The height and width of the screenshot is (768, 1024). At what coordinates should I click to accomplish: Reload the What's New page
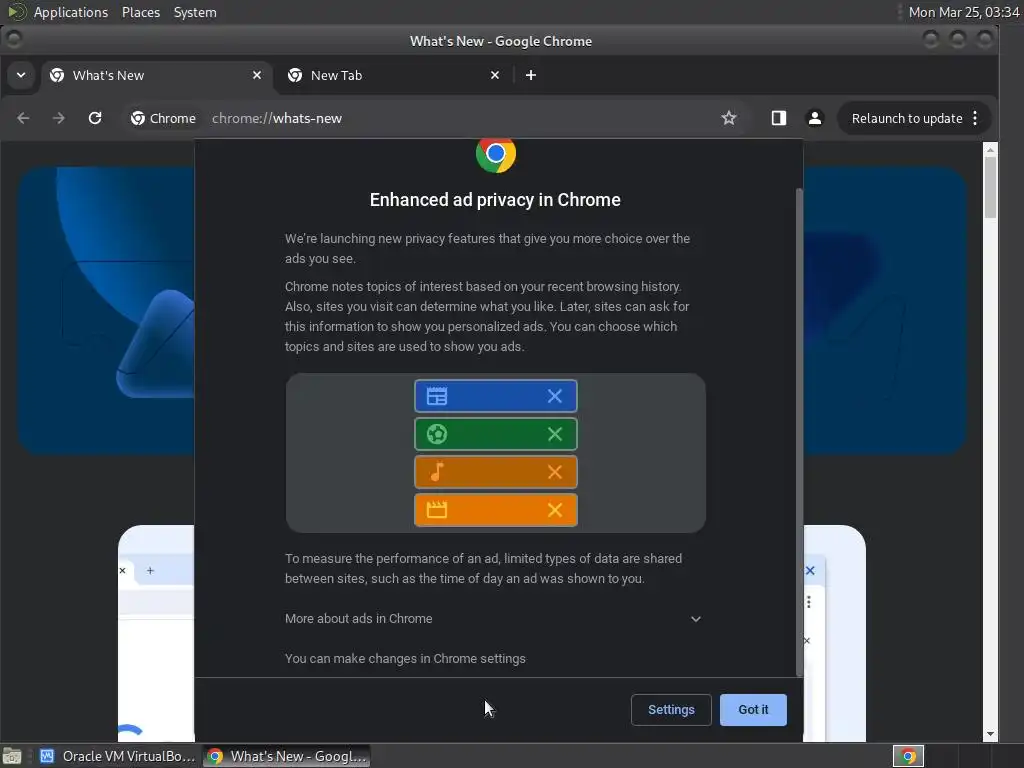pos(95,118)
